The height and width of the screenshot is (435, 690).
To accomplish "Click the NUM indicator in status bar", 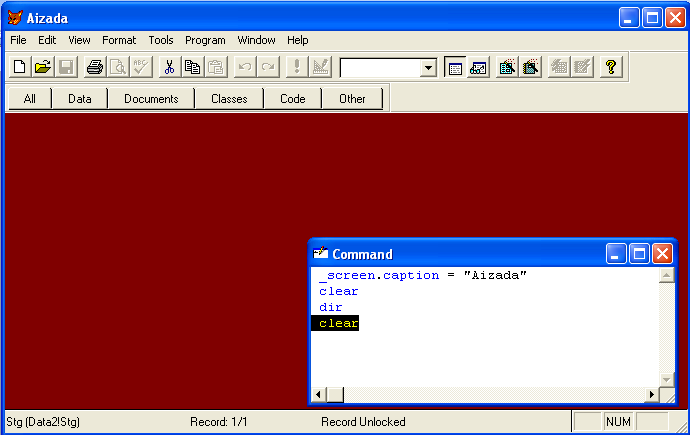I will click(x=618, y=422).
